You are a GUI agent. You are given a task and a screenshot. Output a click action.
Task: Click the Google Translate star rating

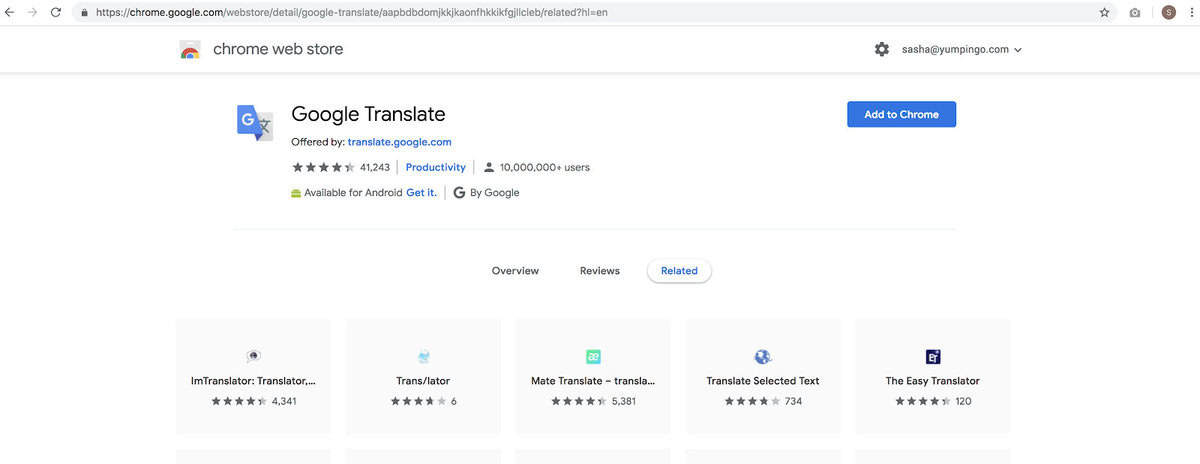[x=323, y=167]
